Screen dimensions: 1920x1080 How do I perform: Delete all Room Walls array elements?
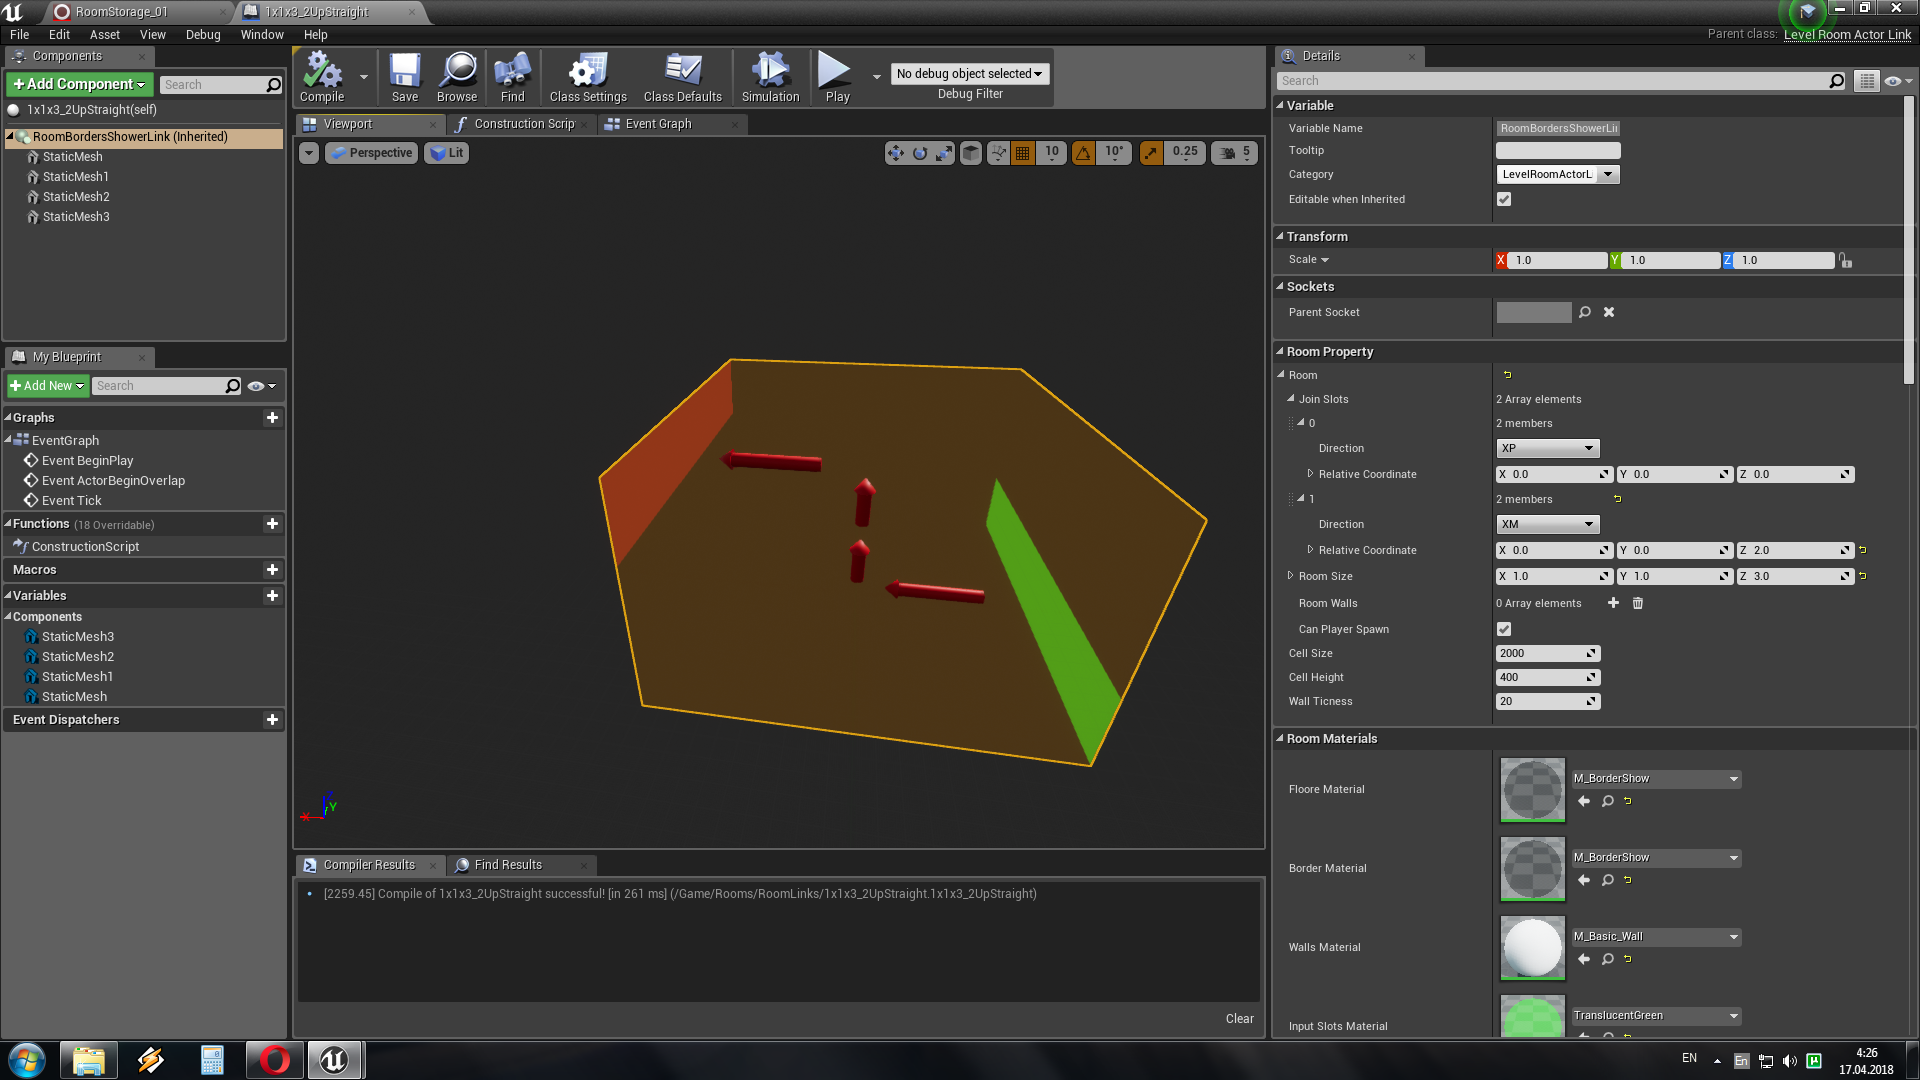coord(1638,603)
